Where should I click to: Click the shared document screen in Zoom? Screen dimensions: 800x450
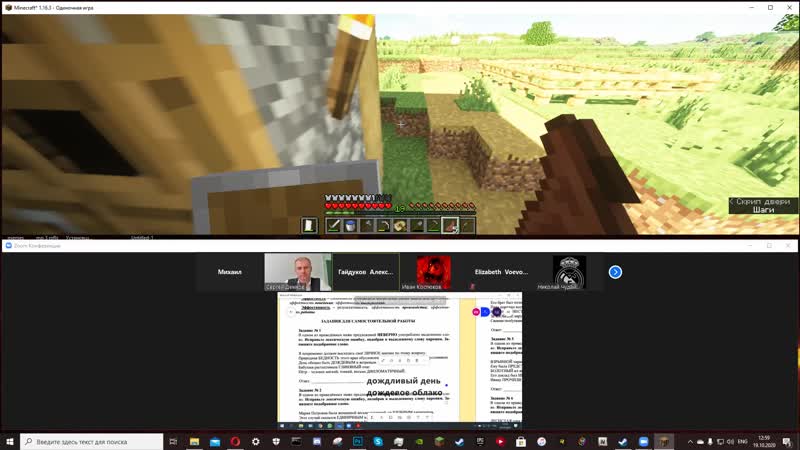[399, 360]
